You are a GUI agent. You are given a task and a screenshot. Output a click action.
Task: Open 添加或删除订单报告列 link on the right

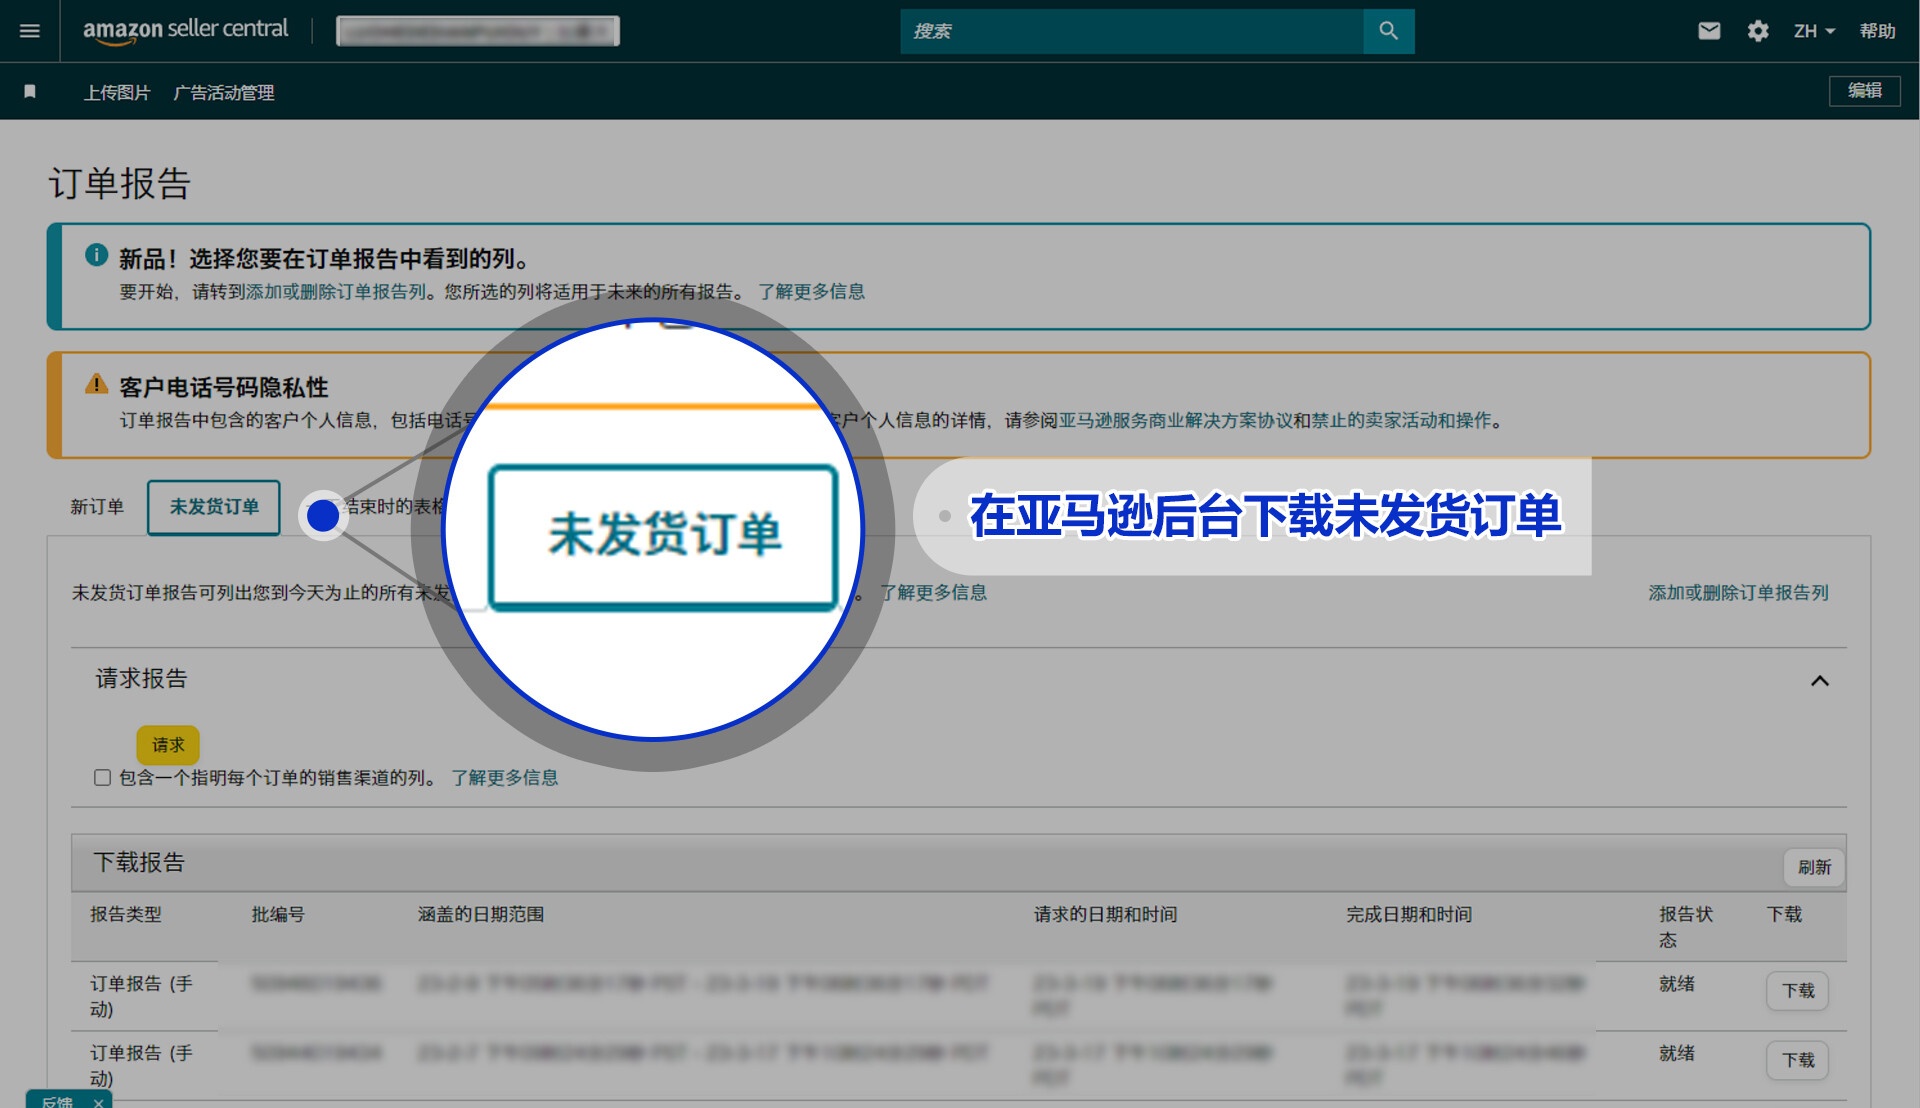coord(1738,592)
